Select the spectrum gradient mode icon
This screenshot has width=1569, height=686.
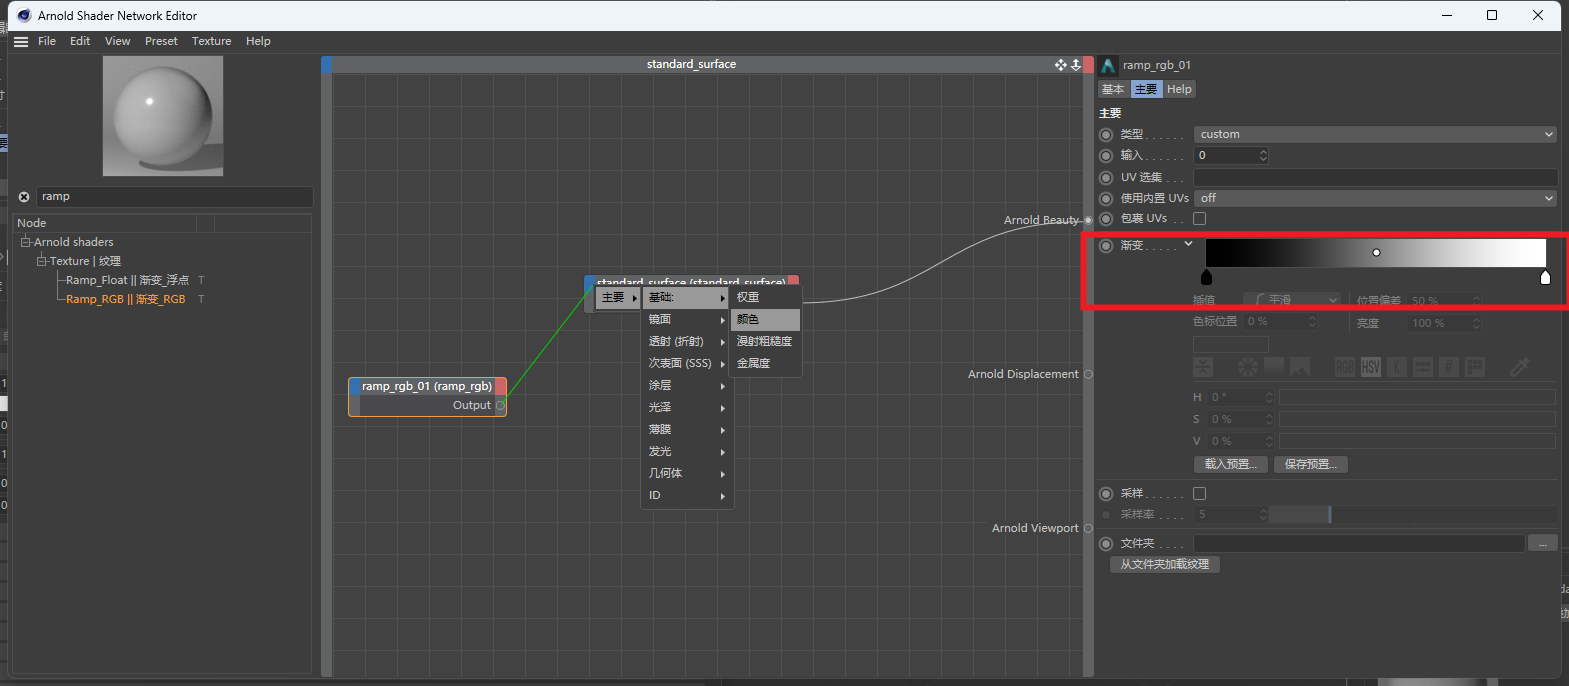pos(1274,367)
